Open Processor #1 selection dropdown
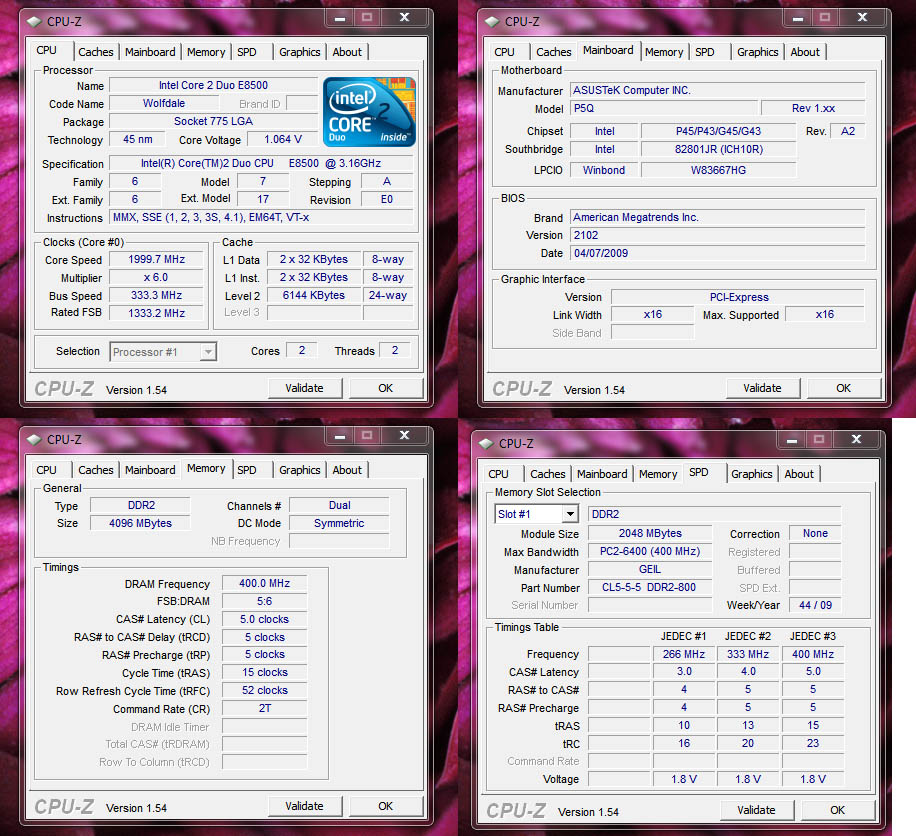The image size is (916, 836). click(163, 352)
